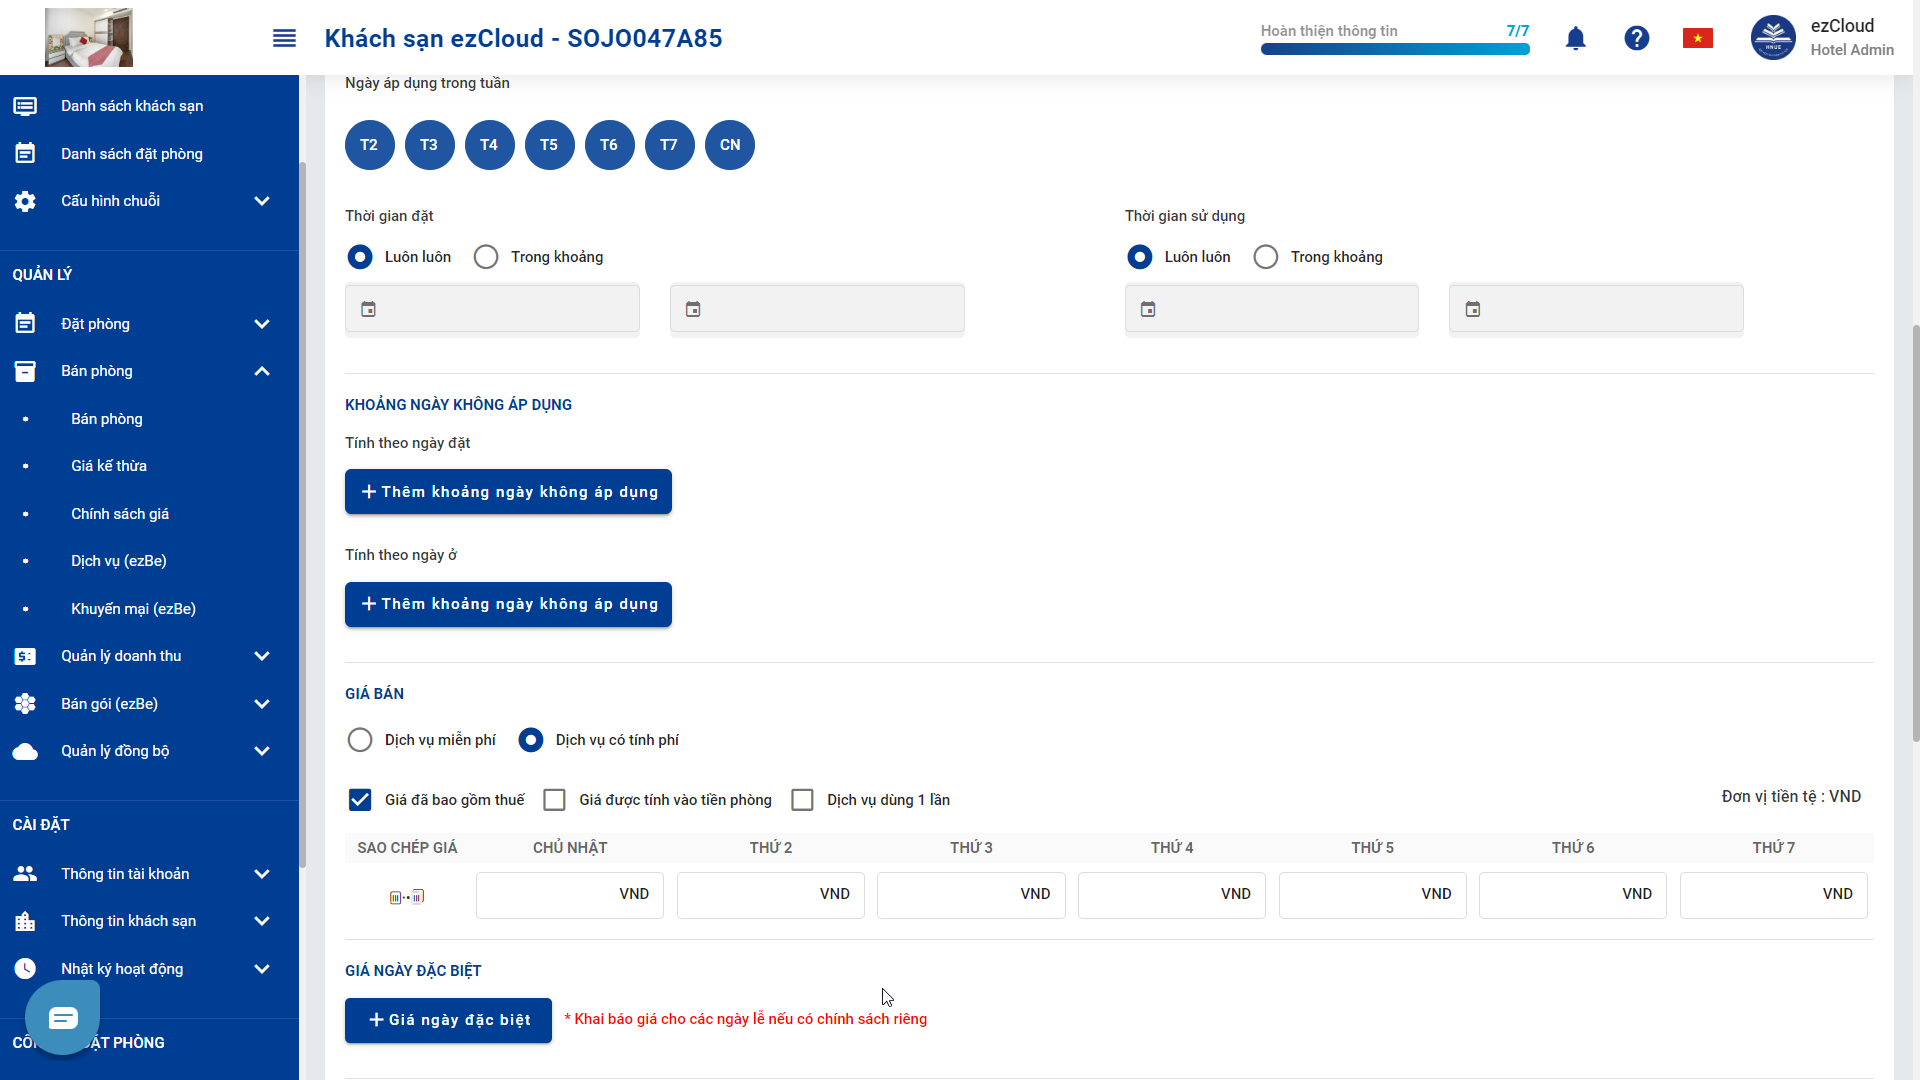Screen dimensions: 1920x1080
Task: Open booking-time end date calendar icon
Action: click(693, 309)
